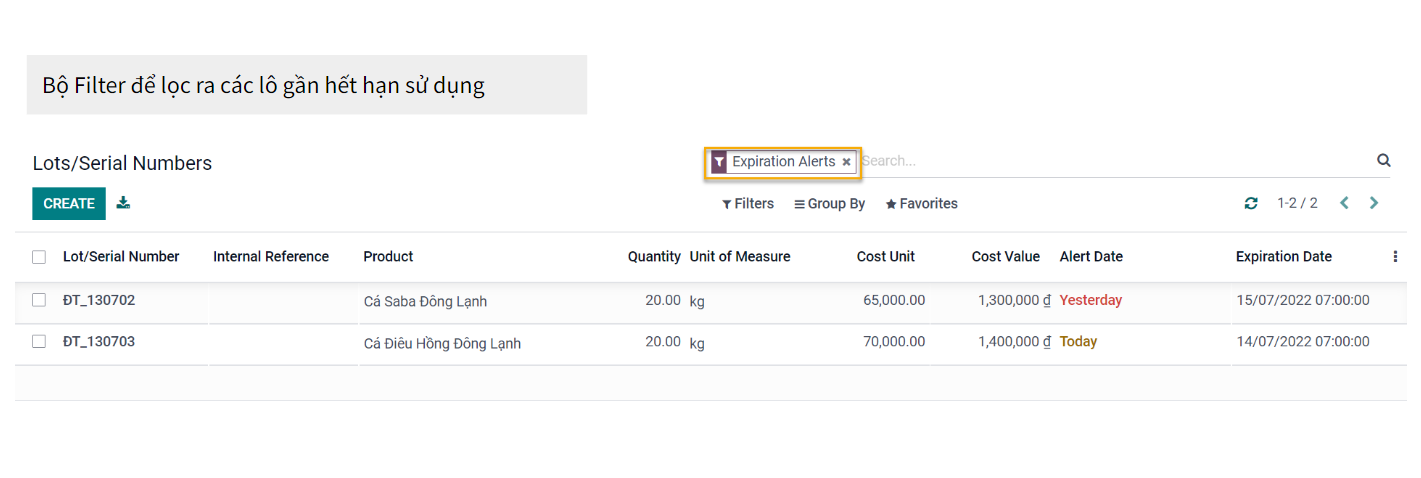Remove the Expiration Alerts filter tag
The image size is (1421, 478).
coord(846,162)
